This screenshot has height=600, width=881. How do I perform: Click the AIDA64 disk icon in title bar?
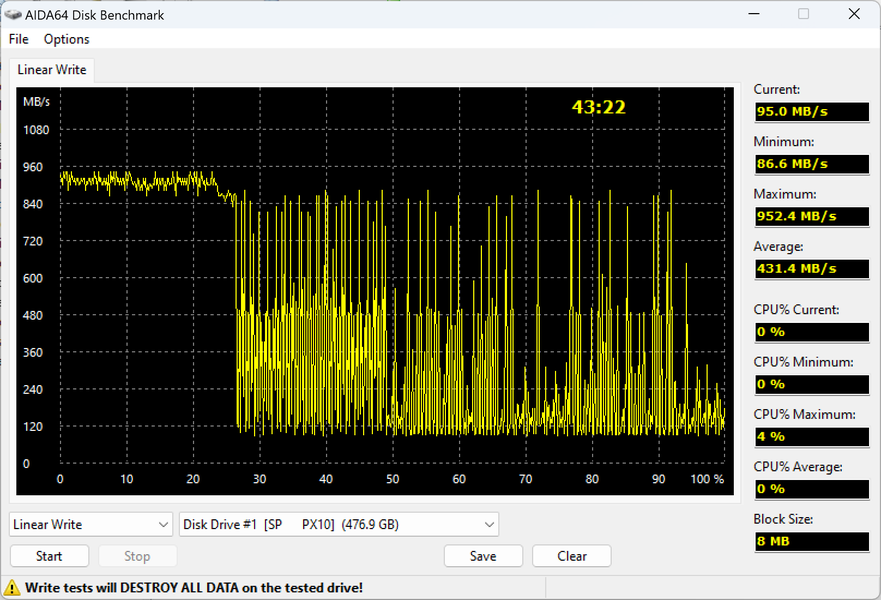coord(12,14)
